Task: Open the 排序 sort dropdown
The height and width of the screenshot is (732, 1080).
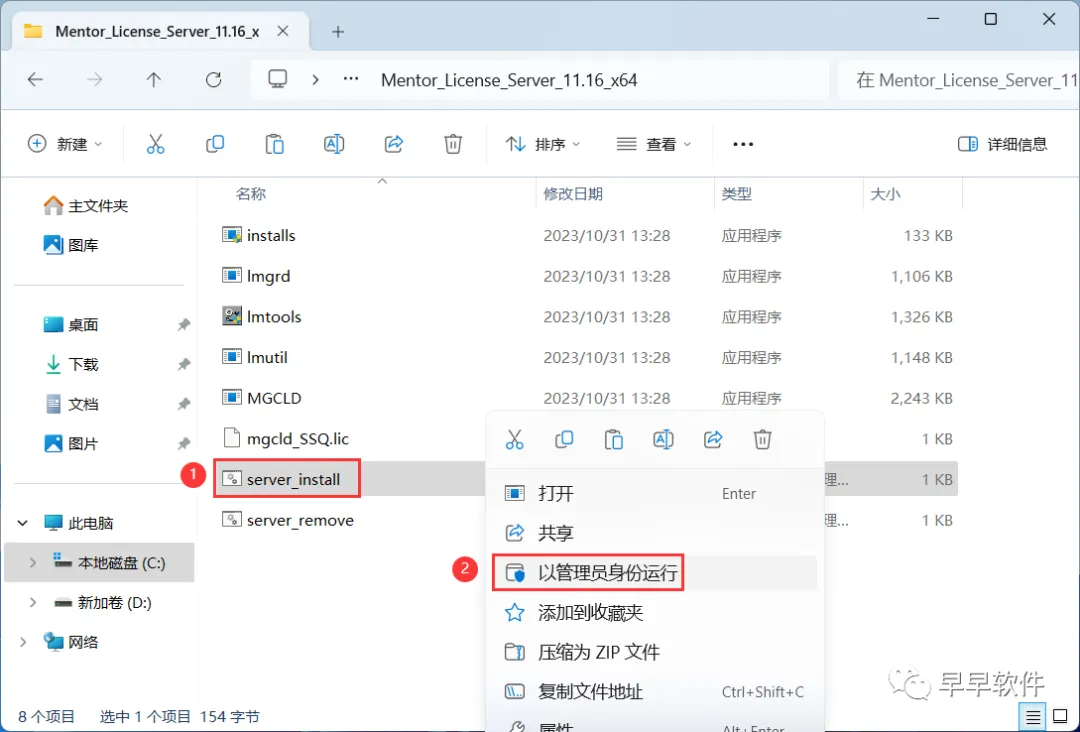Action: coord(543,144)
